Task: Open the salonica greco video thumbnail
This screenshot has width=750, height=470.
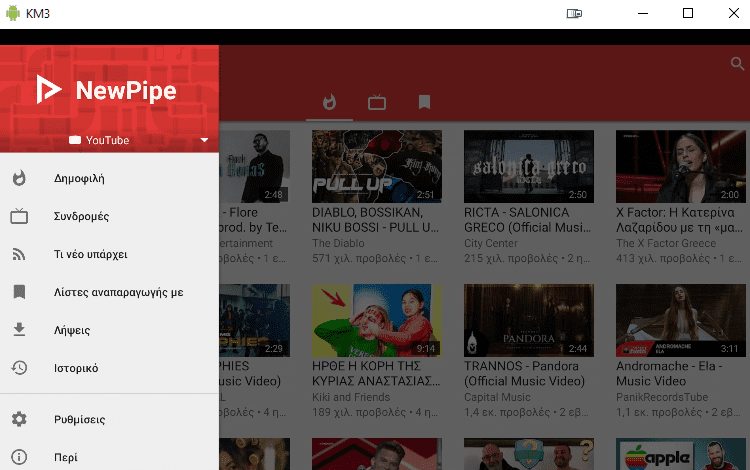Action: click(529, 166)
